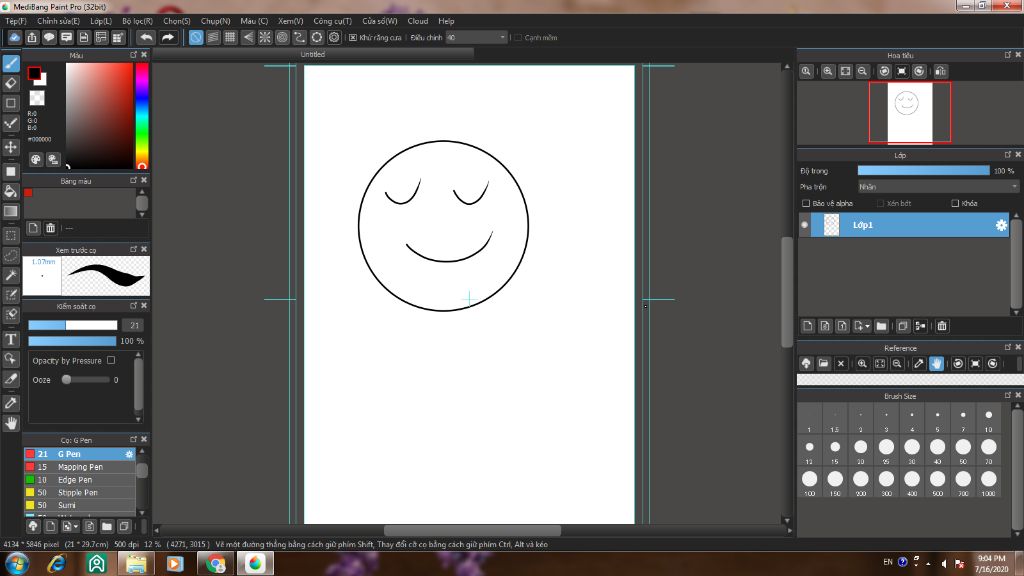Screen dimensions: 1024x576
Task: Click the cloud save icon in toolbar
Action: pyautogui.click(x=14, y=37)
